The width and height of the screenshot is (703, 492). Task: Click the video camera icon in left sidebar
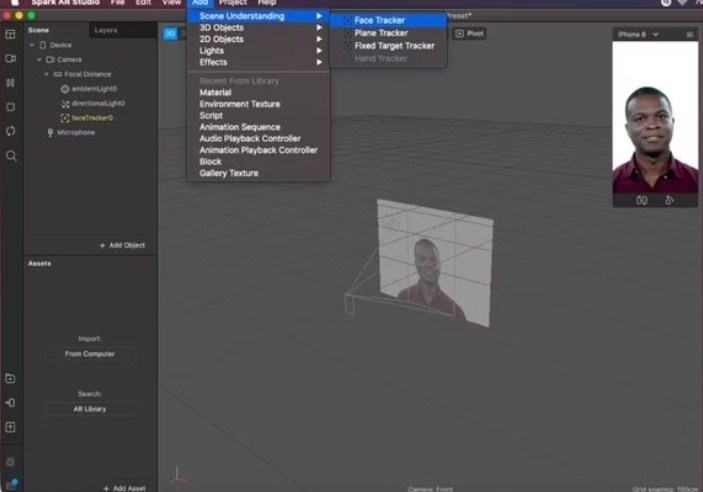click(x=11, y=59)
